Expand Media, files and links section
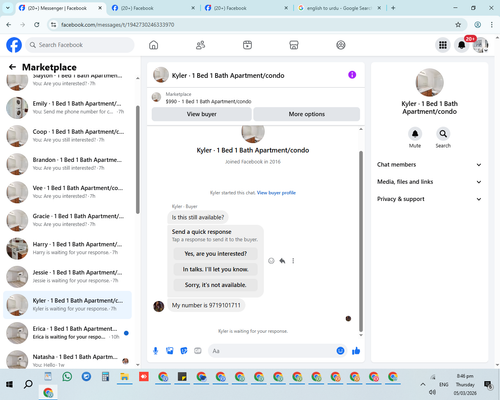The width and height of the screenshot is (500, 400). point(429,182)
